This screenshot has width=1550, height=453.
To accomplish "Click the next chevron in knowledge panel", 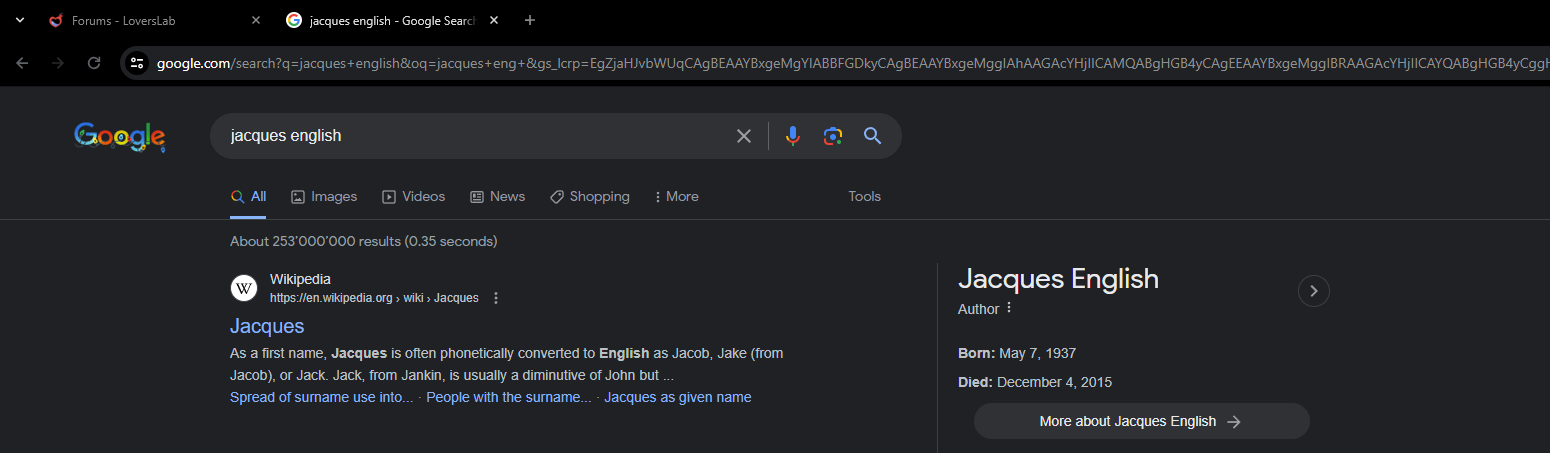I will pyautogui.click(x=1314, y=291).
